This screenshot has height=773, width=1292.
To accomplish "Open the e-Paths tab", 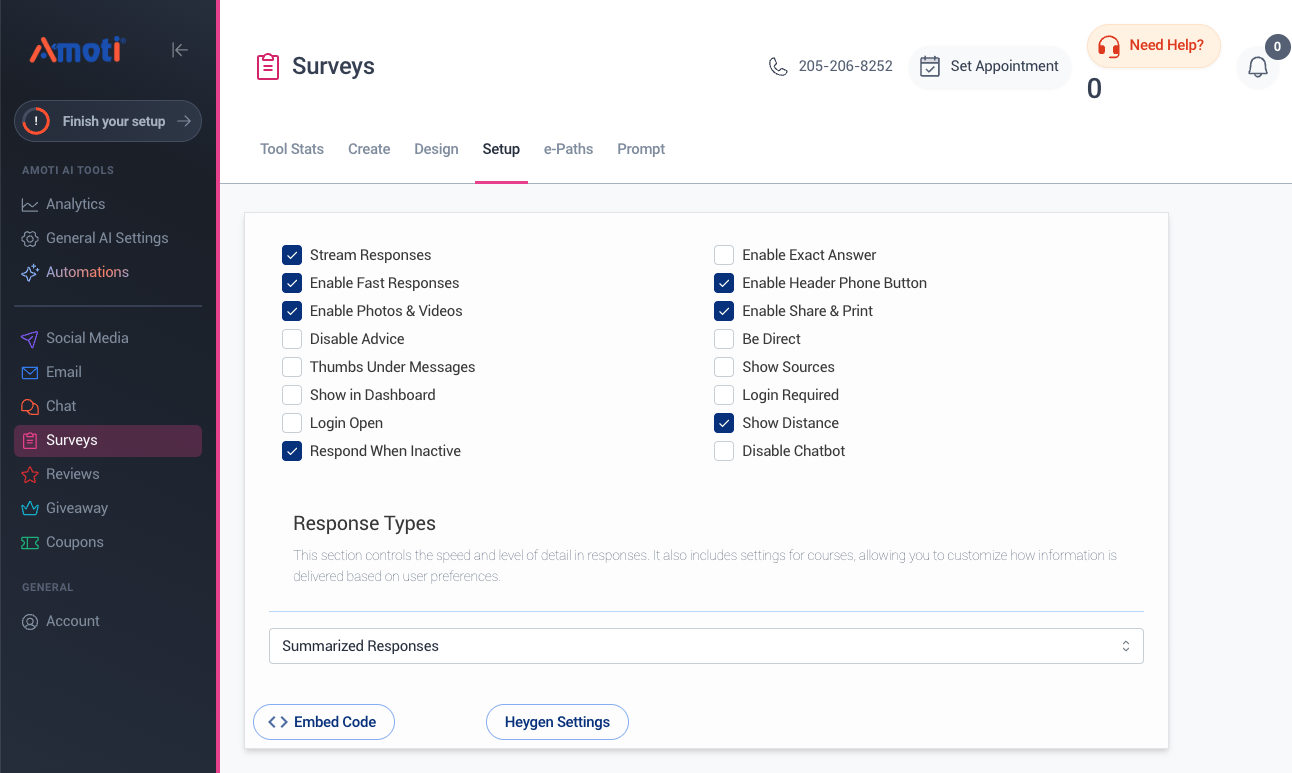I will click(x=568, y=149).
